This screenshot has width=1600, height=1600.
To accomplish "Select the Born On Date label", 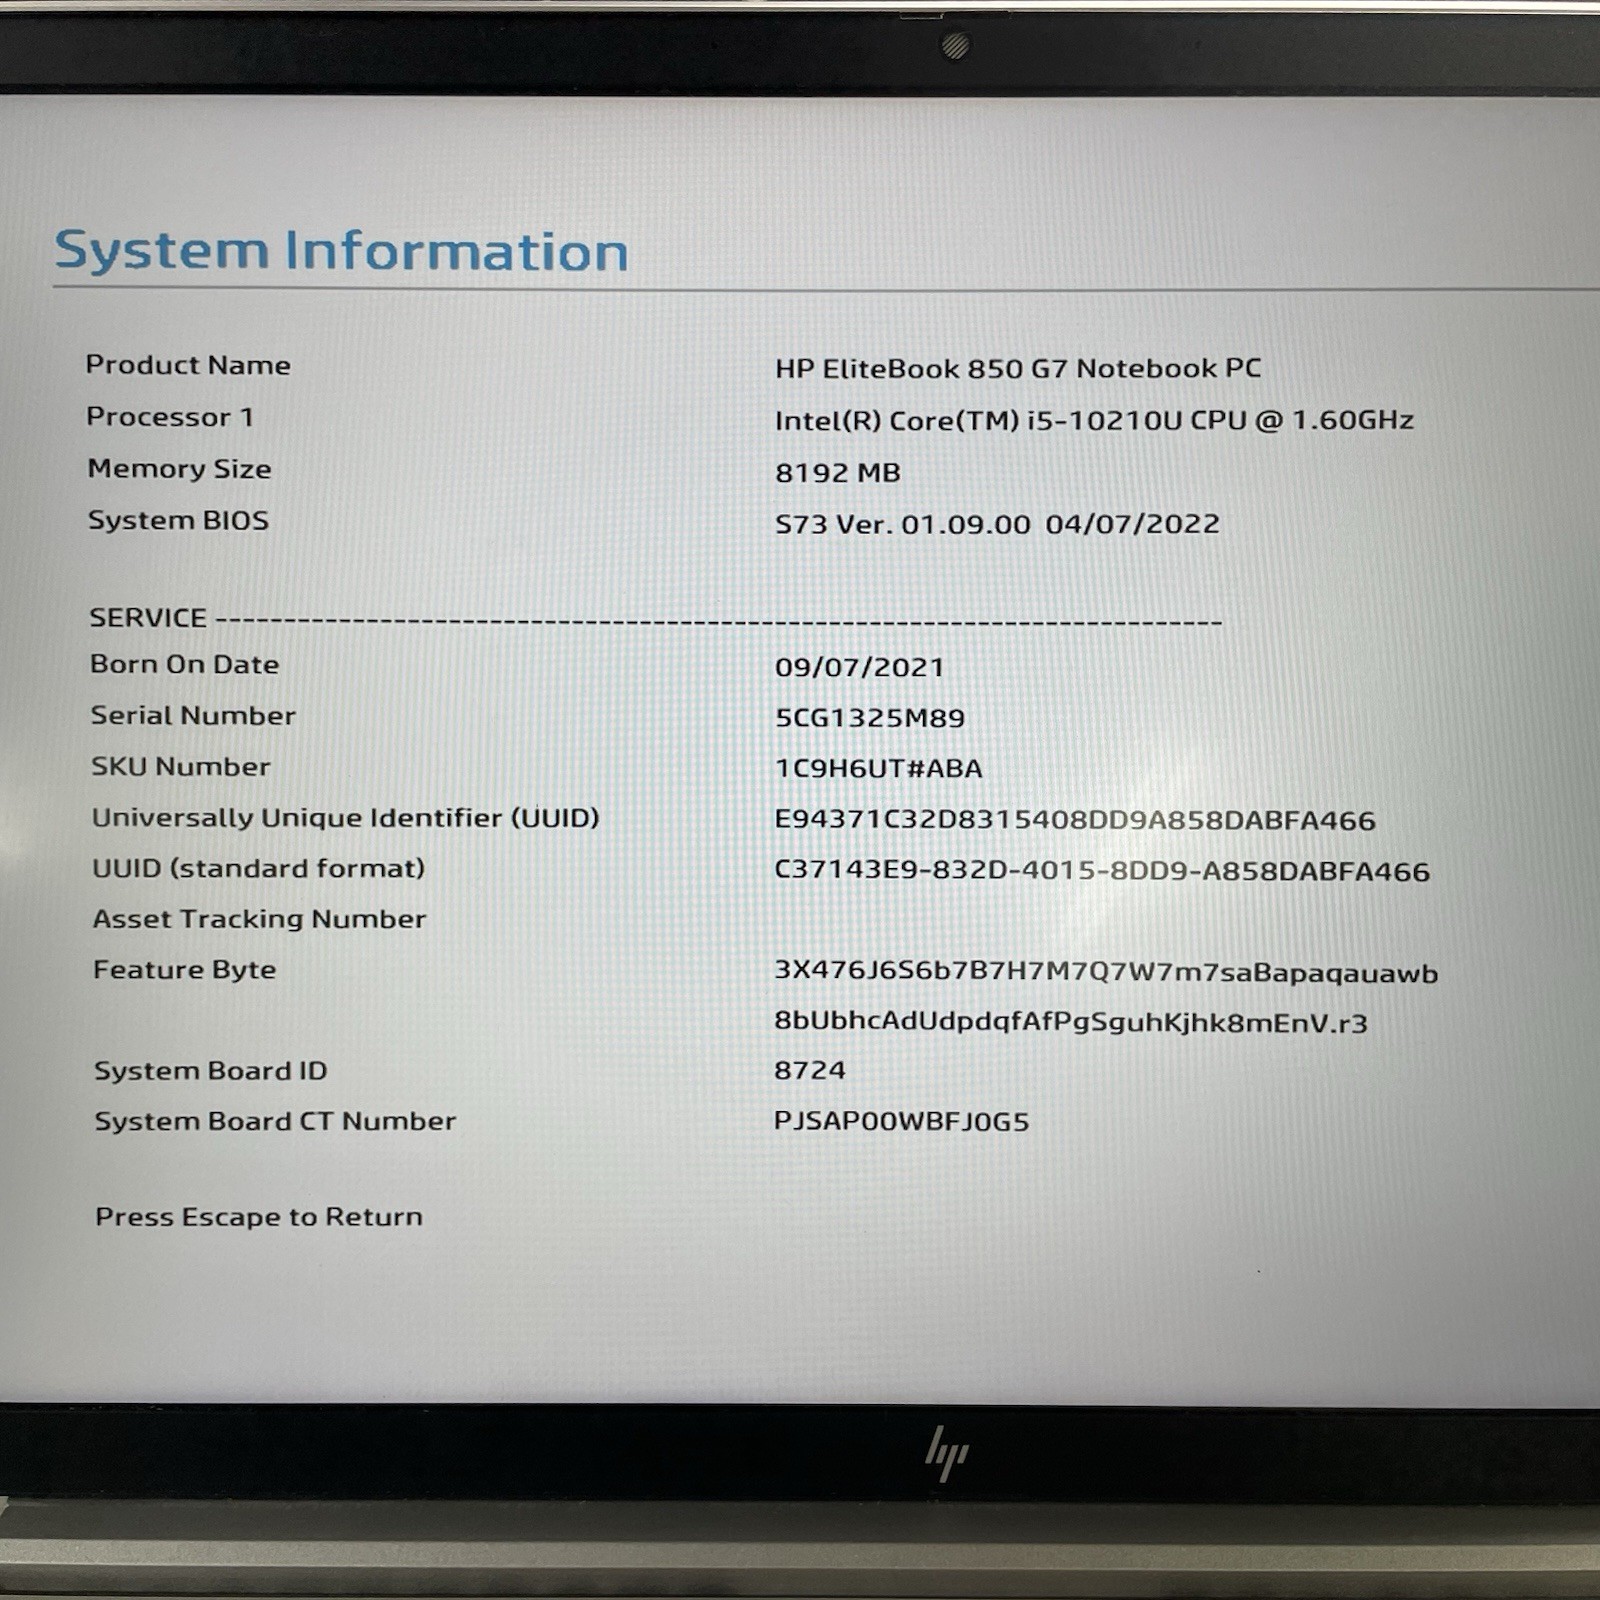I will pyautogui.click(x=184, y=664).
